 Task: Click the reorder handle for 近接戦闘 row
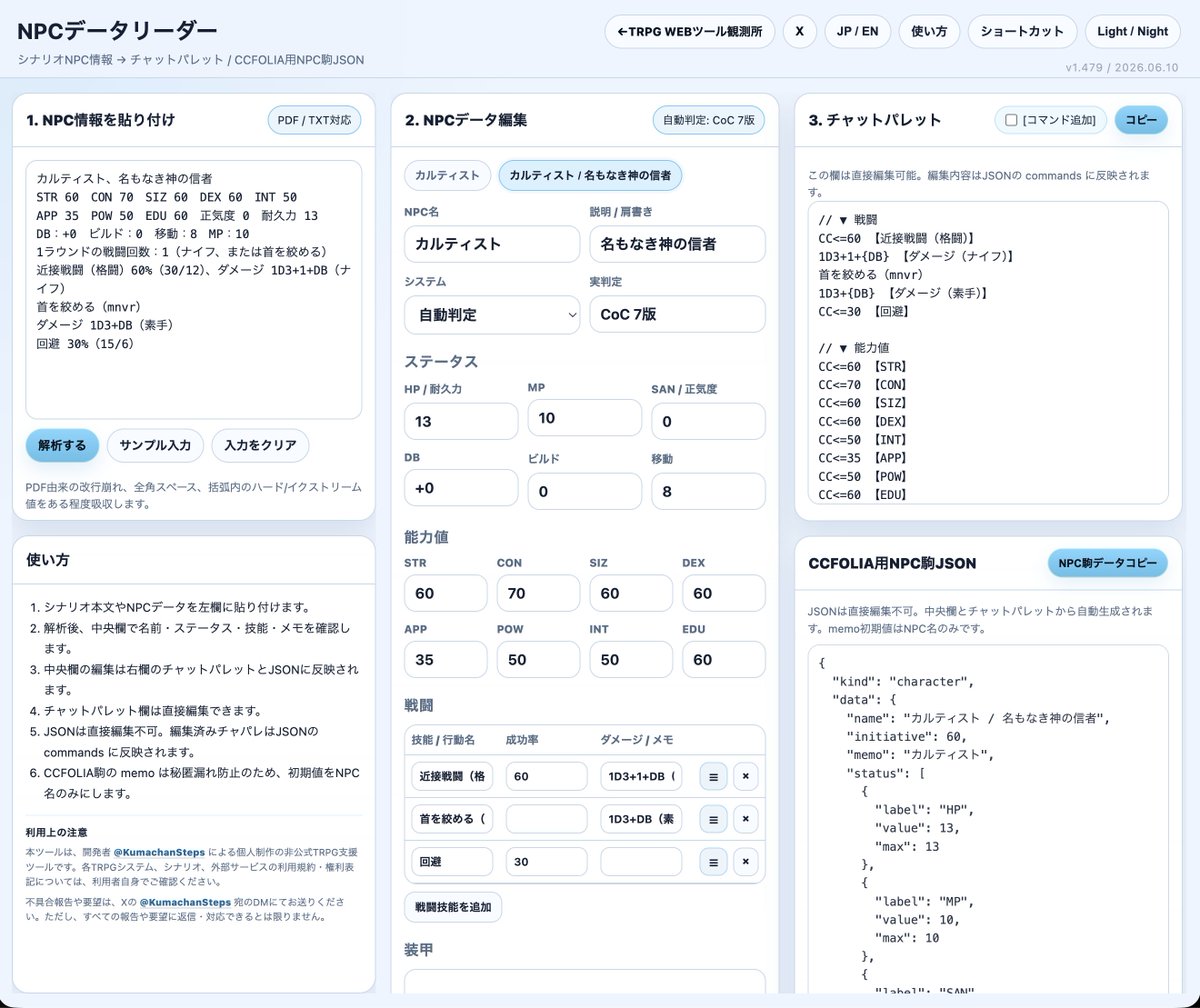[713, 776]
